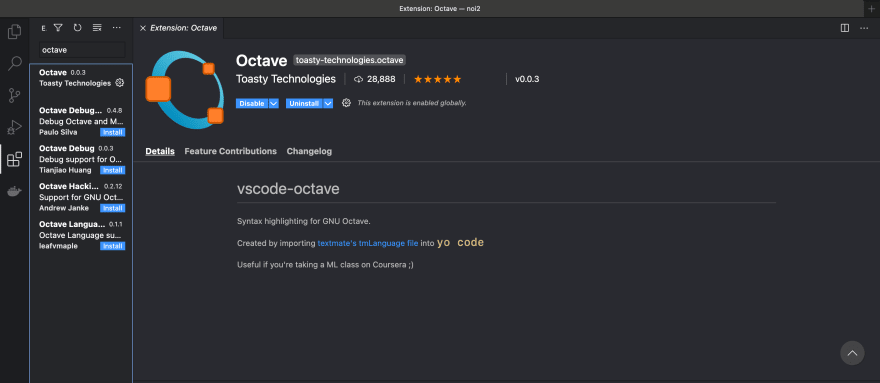
Task: Click the 28,888 install count
Action: (374, 79)
